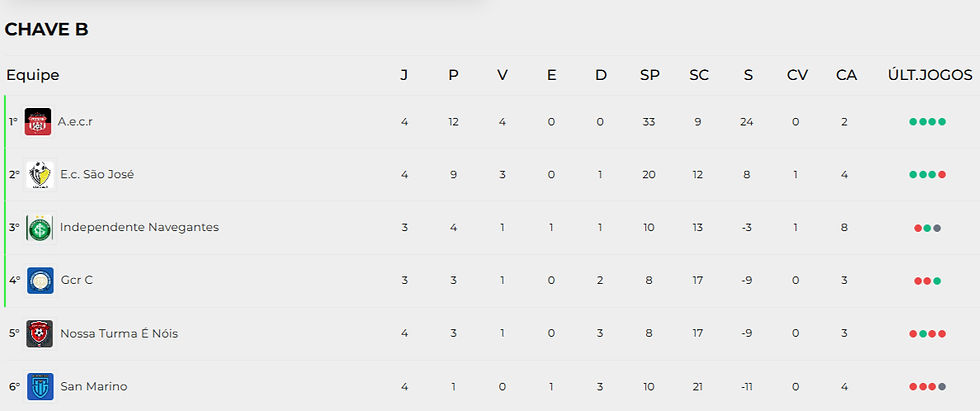
Task: Select the Independente Navegantes team name
Action: [139, 228]
